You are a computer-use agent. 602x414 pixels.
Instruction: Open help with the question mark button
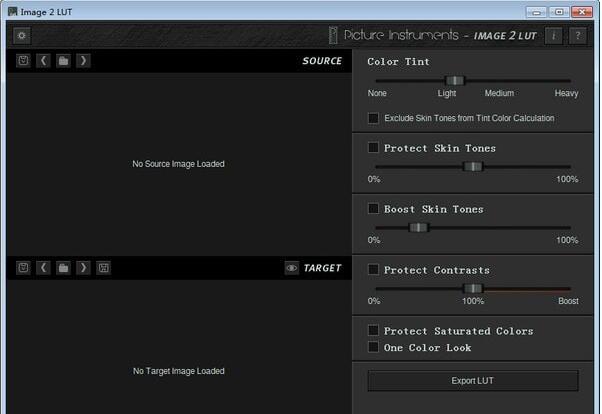coord(578,36)
